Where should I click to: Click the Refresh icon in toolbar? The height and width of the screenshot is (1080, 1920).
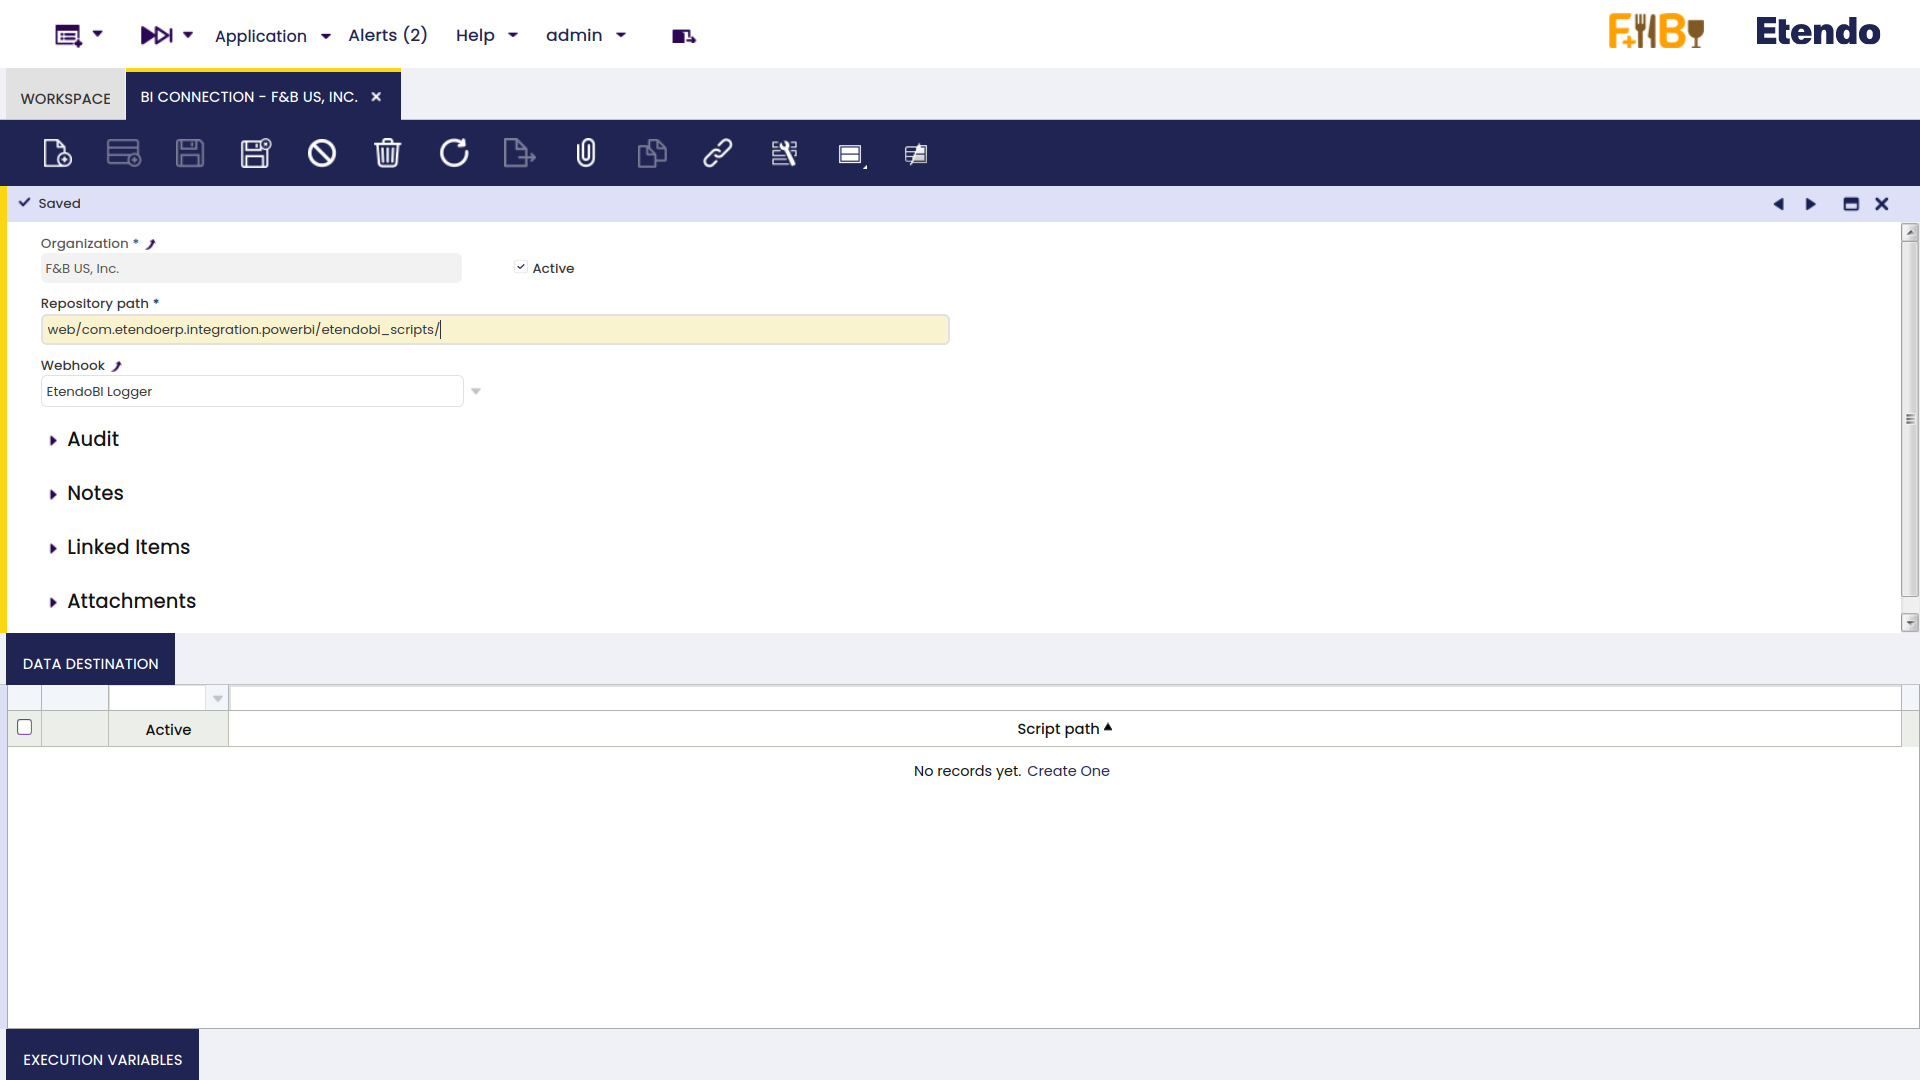[x=454, y=153]
